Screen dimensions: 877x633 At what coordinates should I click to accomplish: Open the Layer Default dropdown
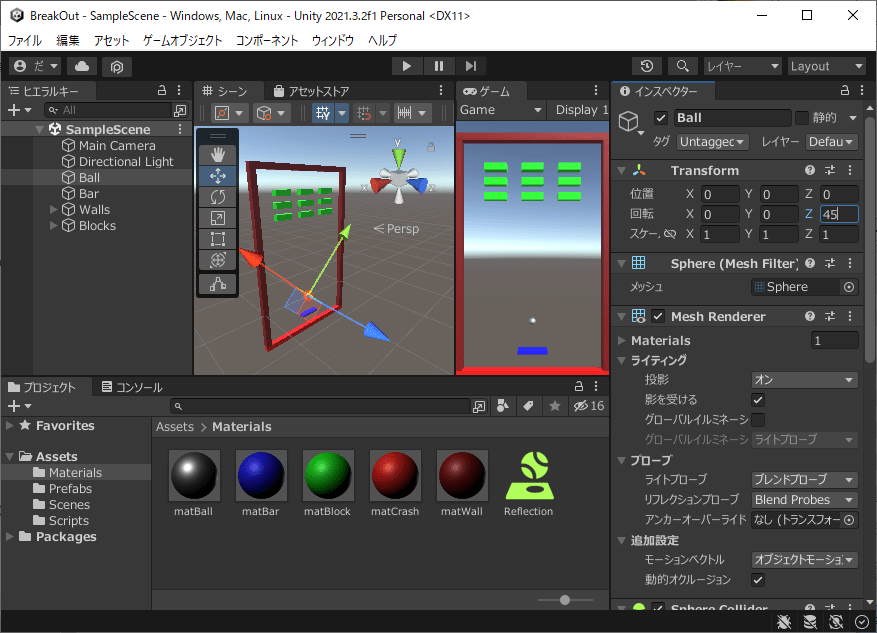pyautogui.click(x=831, y=142)
